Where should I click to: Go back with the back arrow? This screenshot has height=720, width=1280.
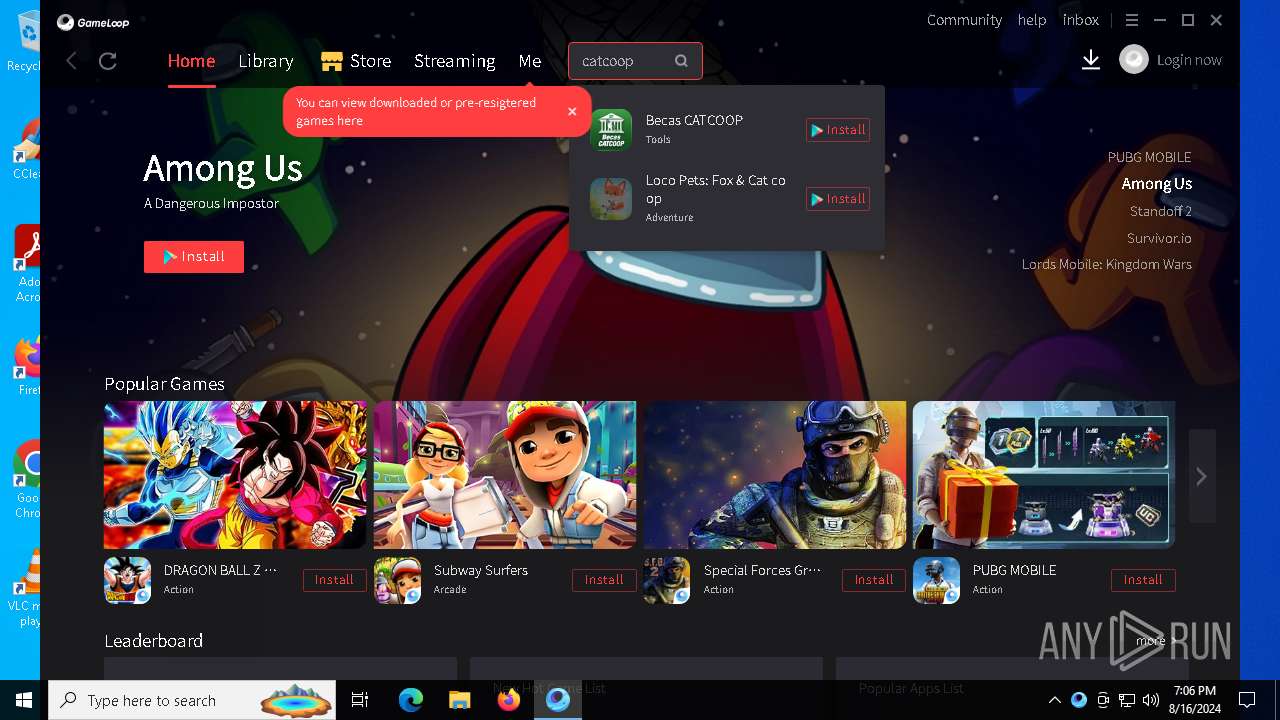[71, 61]
